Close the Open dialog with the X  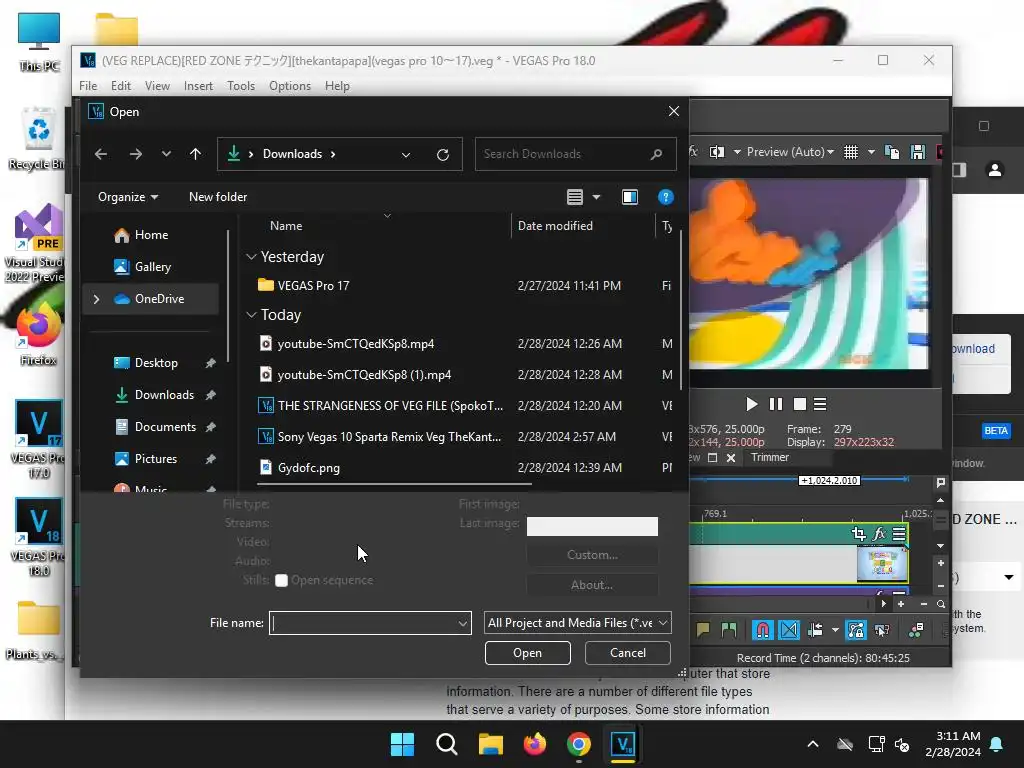click(674, 112)
